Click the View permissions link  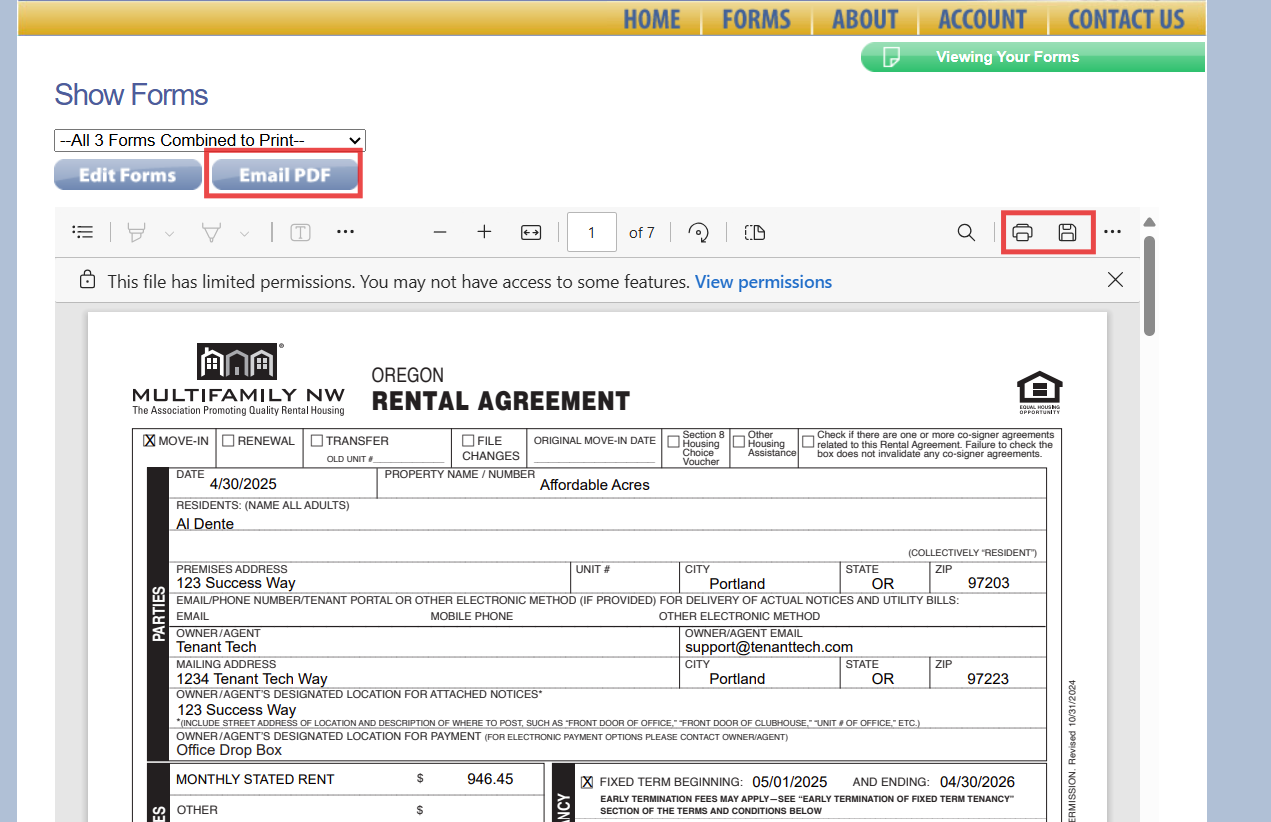coord(763,282)
